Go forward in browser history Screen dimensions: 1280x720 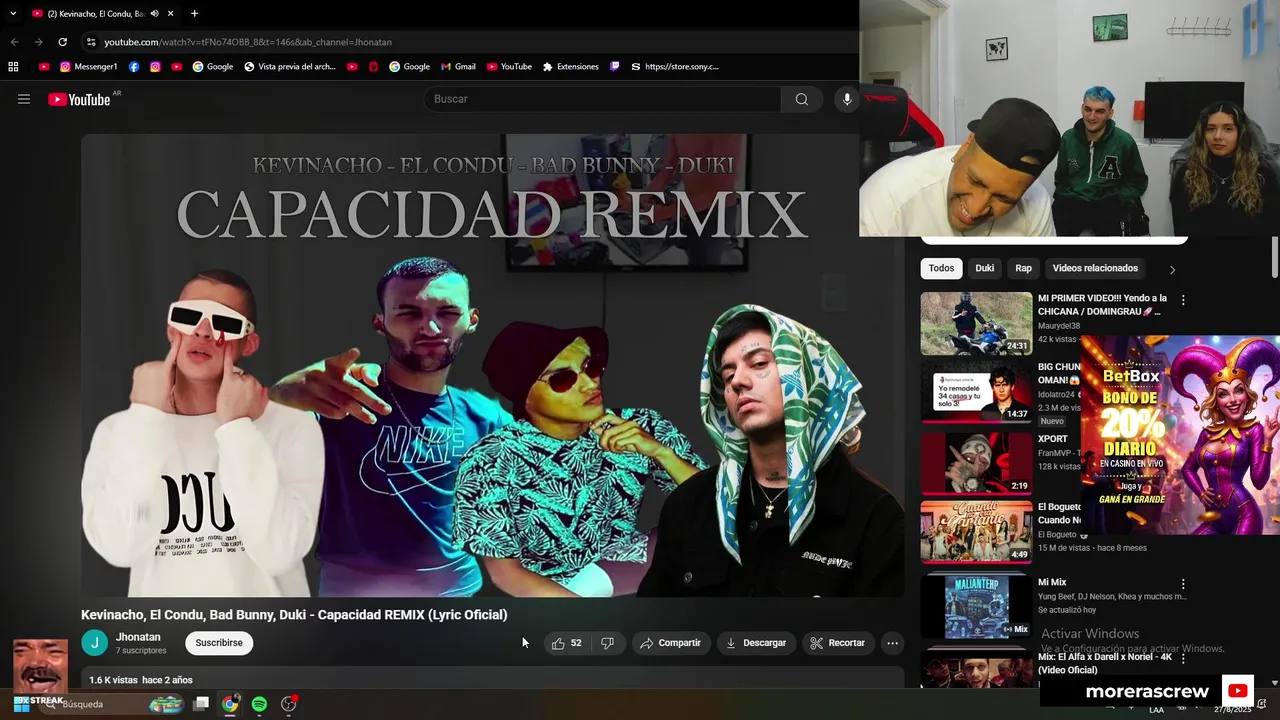pos(38,42)
